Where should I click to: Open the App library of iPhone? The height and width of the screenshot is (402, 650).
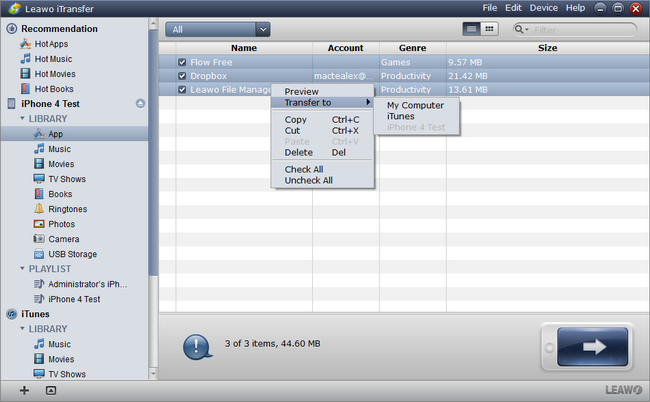point(48,134)
